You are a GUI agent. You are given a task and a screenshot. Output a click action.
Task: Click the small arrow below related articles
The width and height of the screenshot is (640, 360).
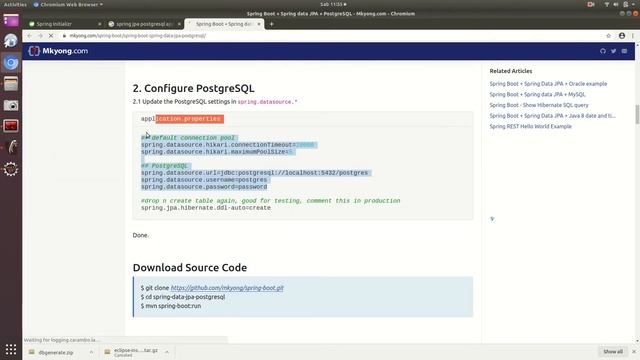pos(492,219)
